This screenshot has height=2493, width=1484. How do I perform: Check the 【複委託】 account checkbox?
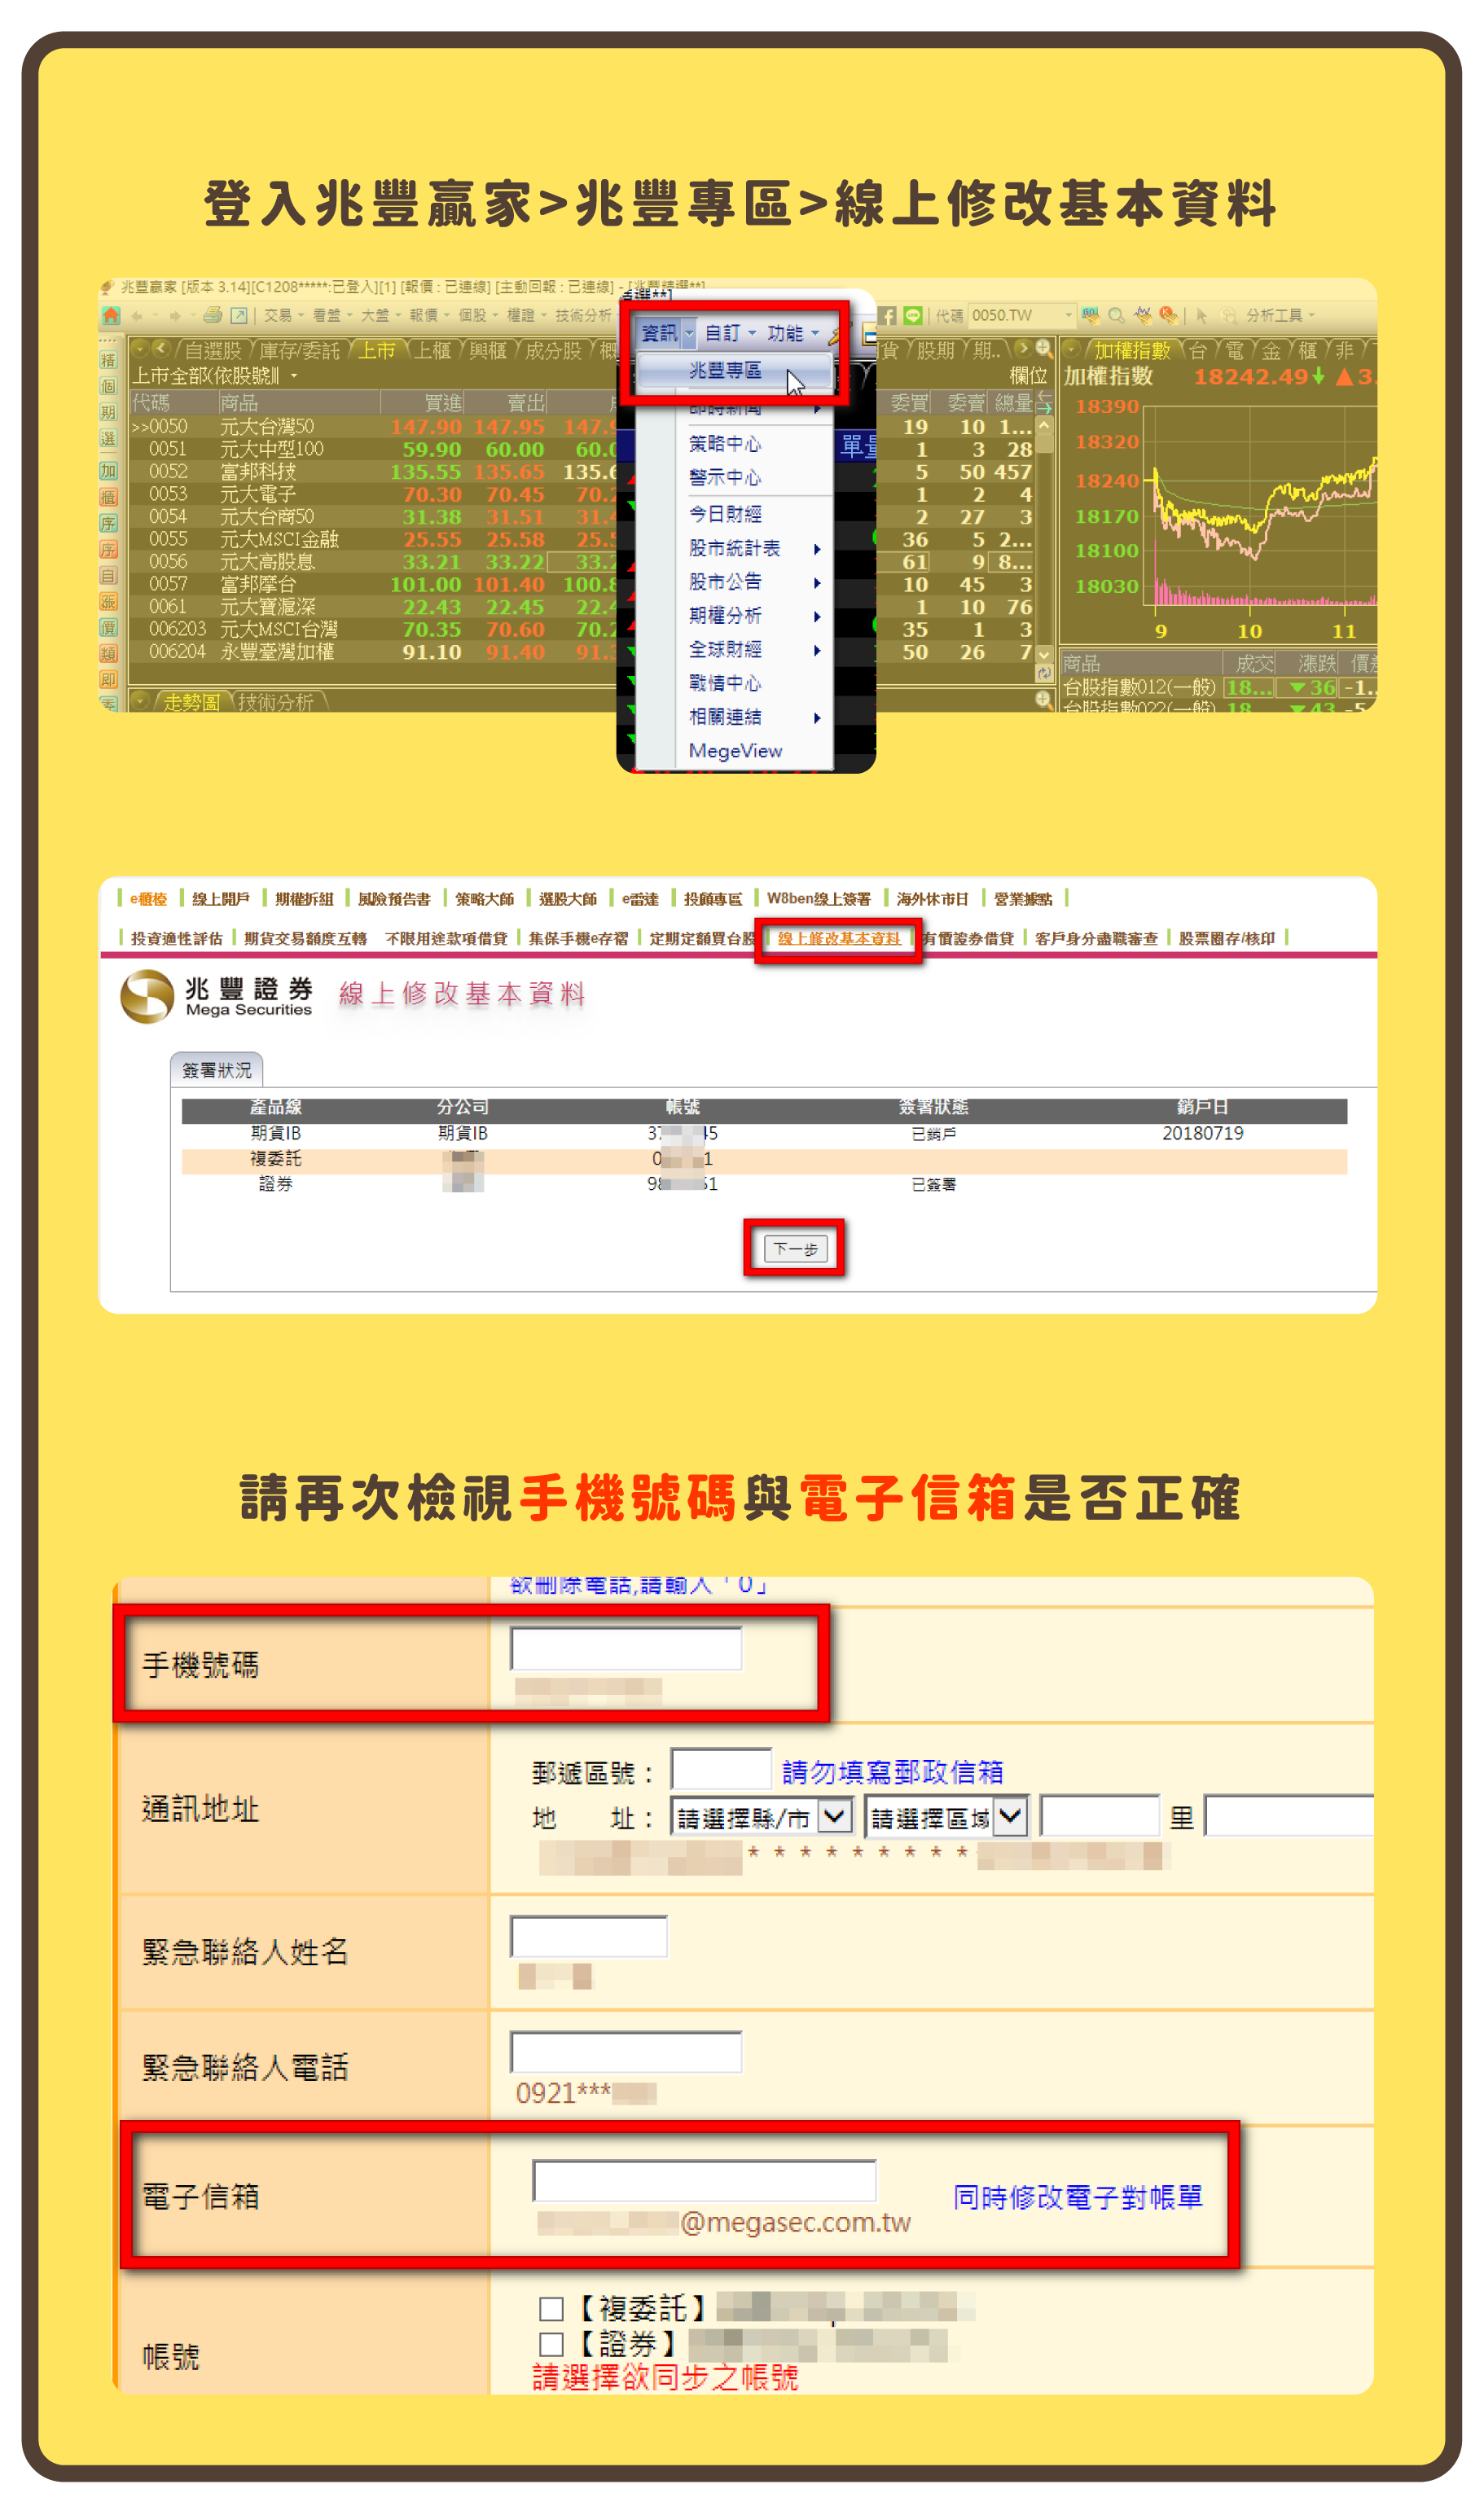tap(551, 2308)
